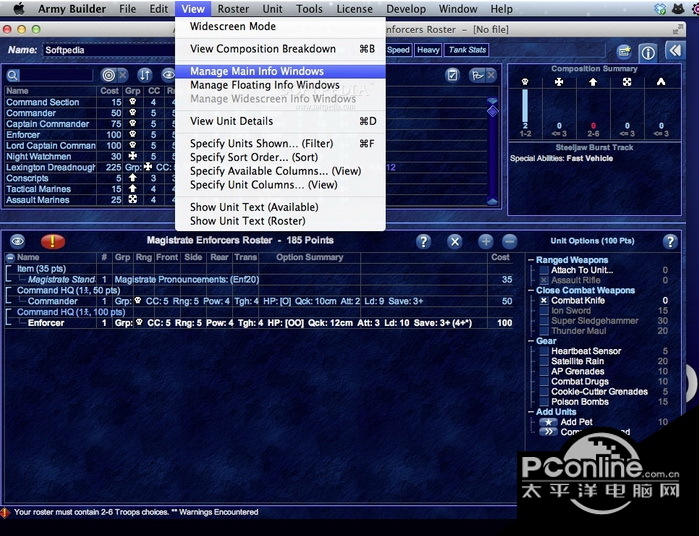Enable the Thunder Maul checkbox
The width and height of the screenshot is (699, 536).
(x=544, y=331)
